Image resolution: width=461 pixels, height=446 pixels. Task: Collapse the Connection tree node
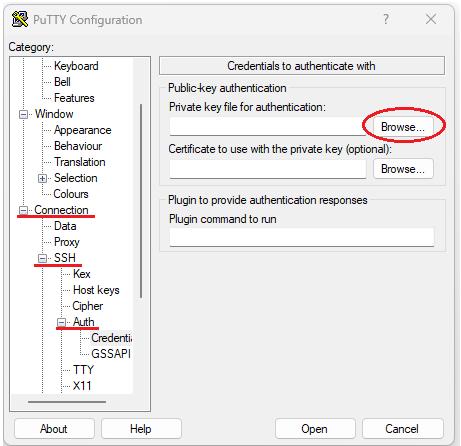(x=23, y=210)
